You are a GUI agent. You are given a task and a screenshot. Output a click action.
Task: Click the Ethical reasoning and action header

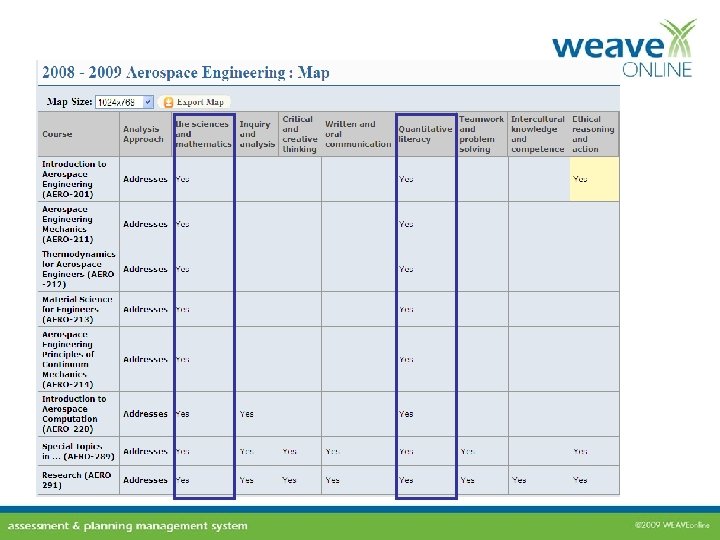pos(594,134)
